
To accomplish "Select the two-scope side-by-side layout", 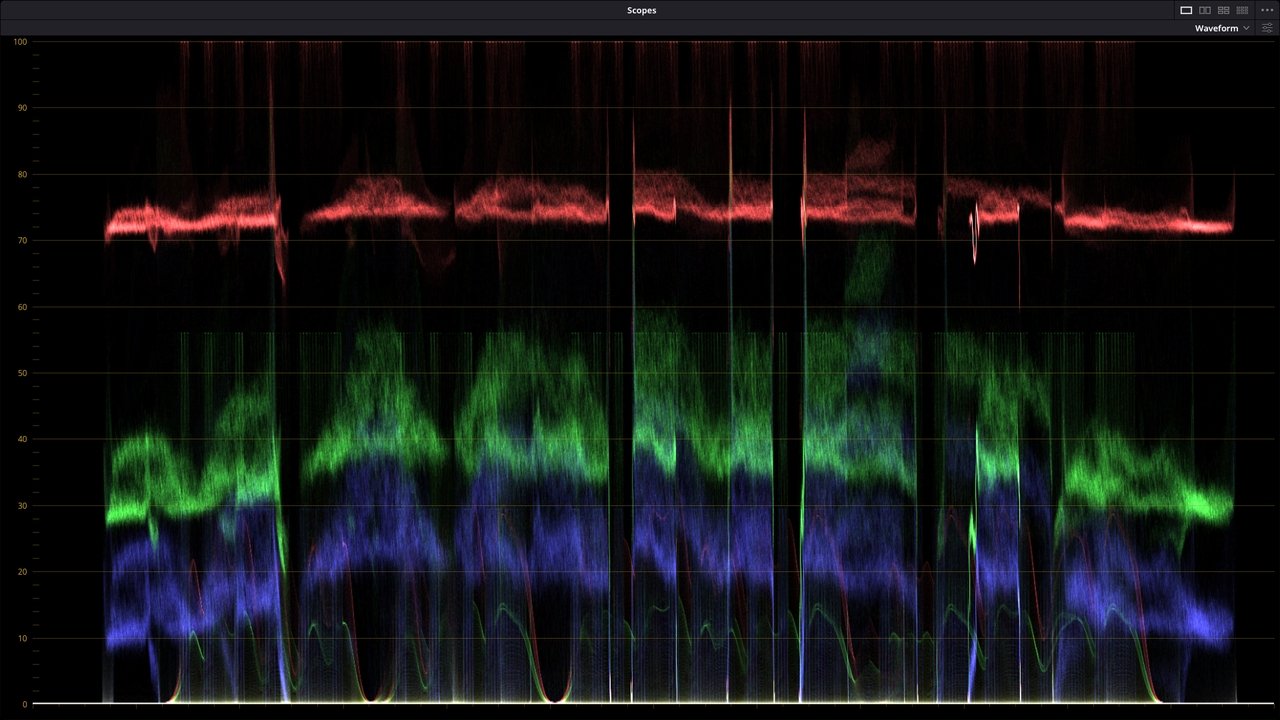I will (x=1205, y=10).
